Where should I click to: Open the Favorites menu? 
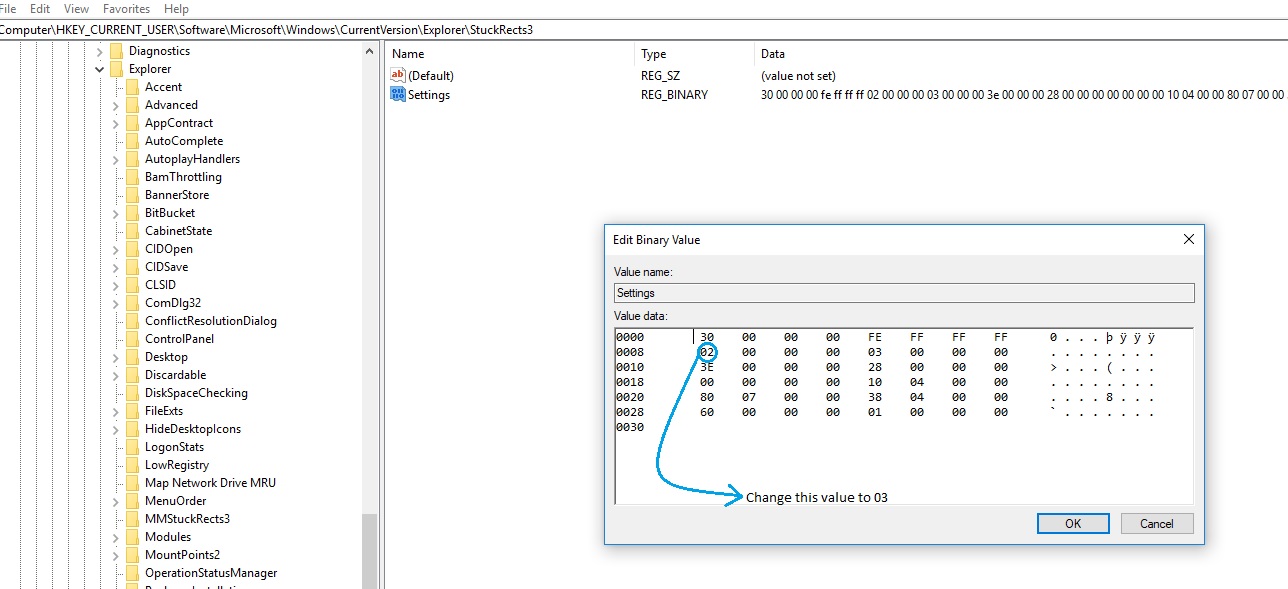tap(126, 8)
